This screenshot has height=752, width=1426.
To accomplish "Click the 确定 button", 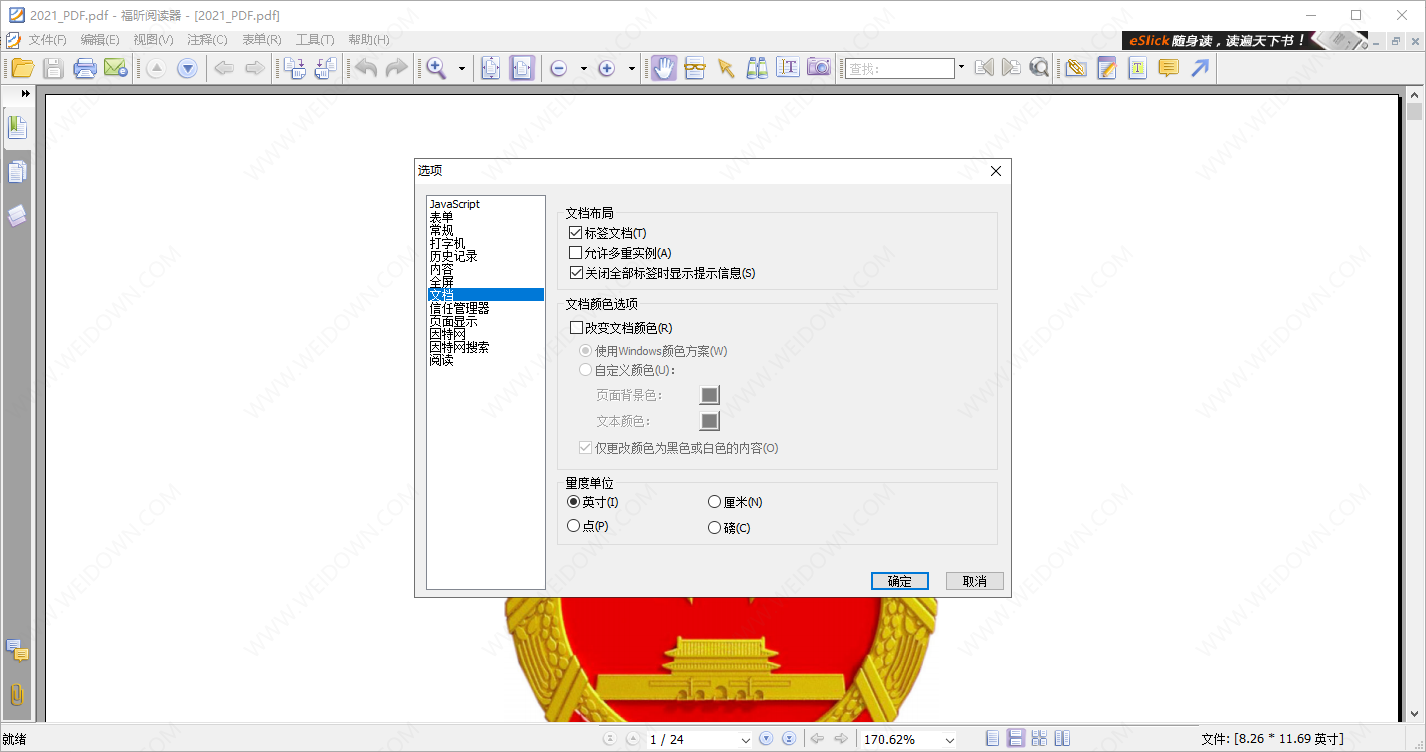I will pos(899,581).
